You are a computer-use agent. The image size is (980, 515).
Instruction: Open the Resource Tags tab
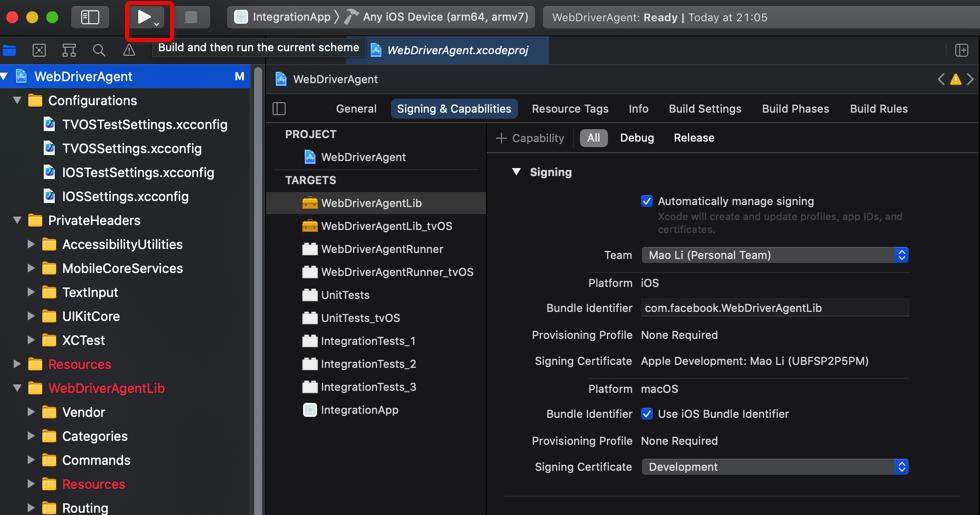(570, 109)
